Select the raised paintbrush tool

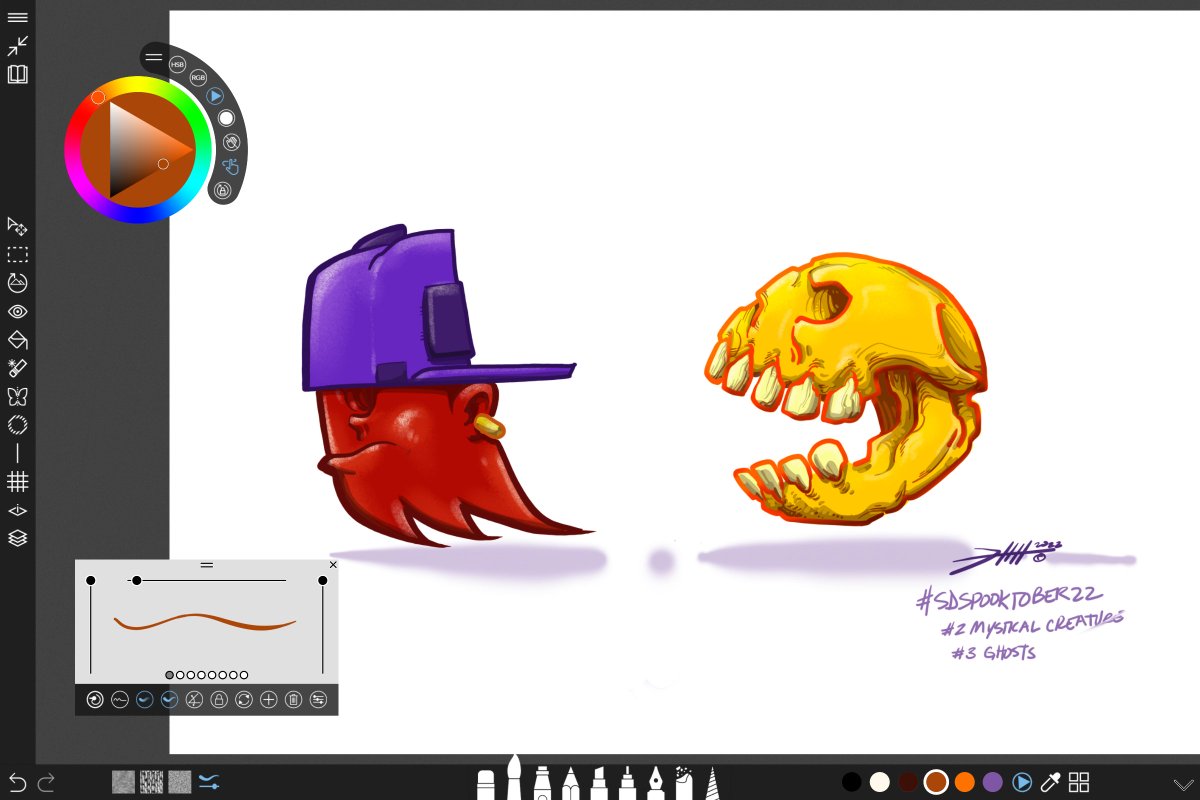514,777
